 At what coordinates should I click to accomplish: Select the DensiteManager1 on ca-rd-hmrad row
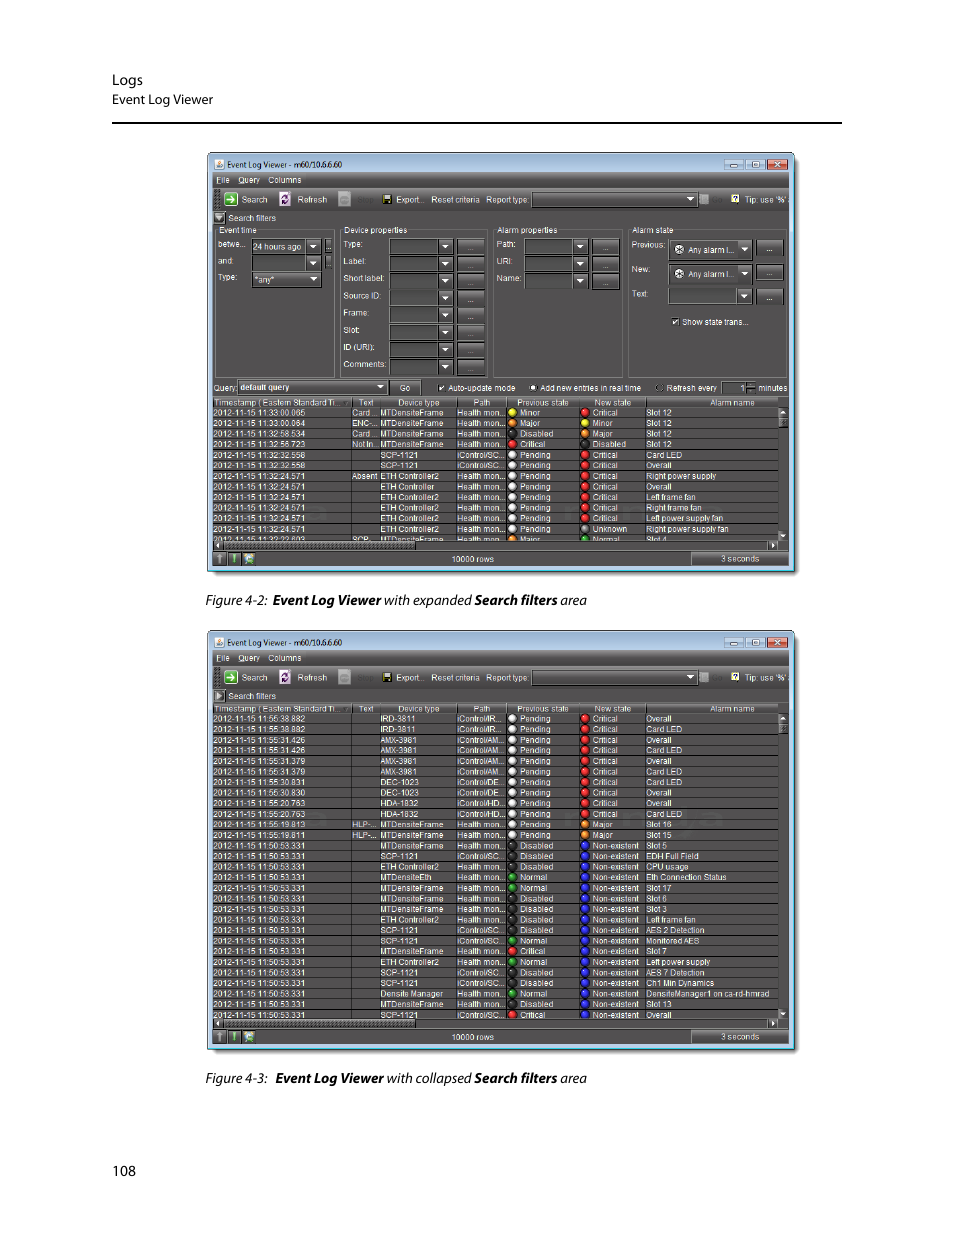pos(496,994)
